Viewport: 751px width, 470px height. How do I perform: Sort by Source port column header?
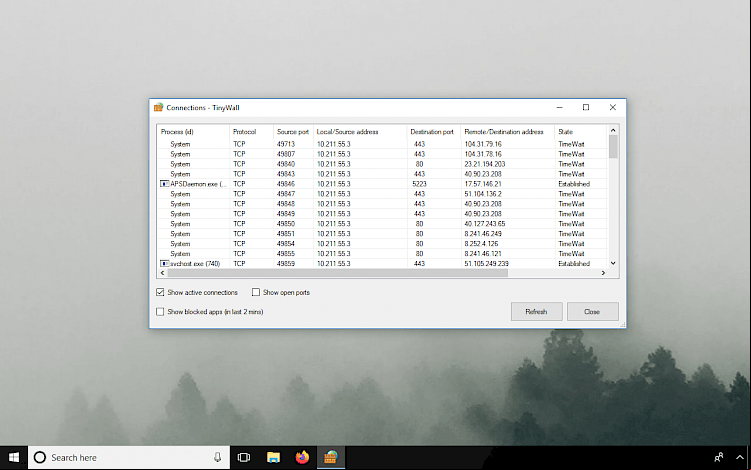[293, 132]
